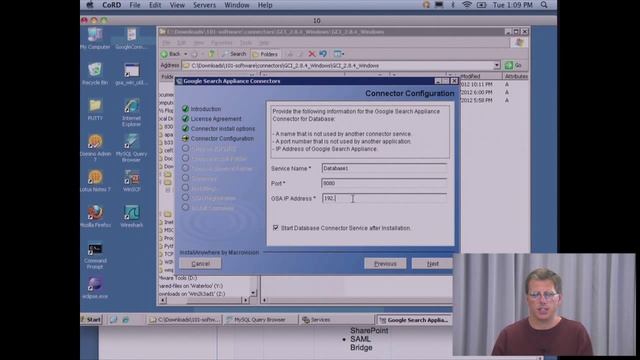Click the Attributes column header in Explorer

516,76
